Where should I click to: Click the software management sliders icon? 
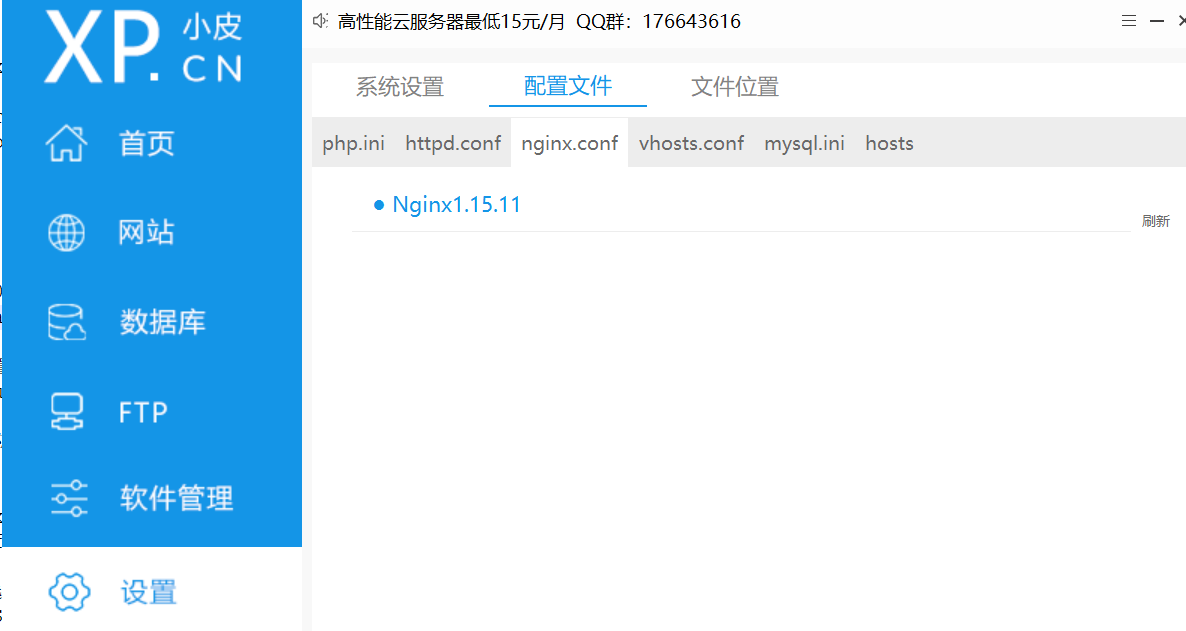pos(69,499)
